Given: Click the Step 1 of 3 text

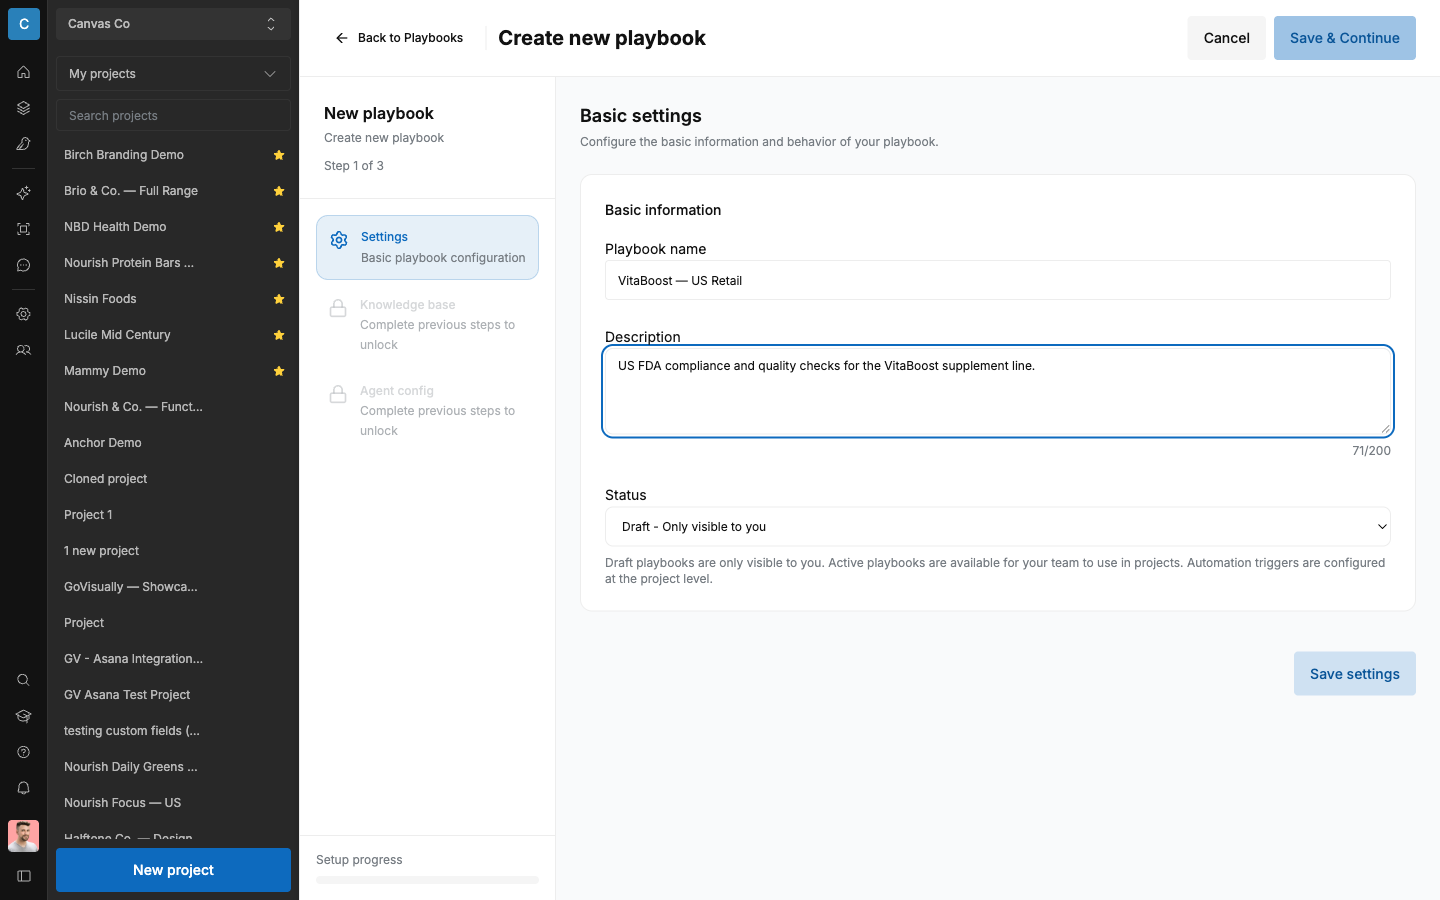Looking at the screenshot, I should tap(354, 166).
